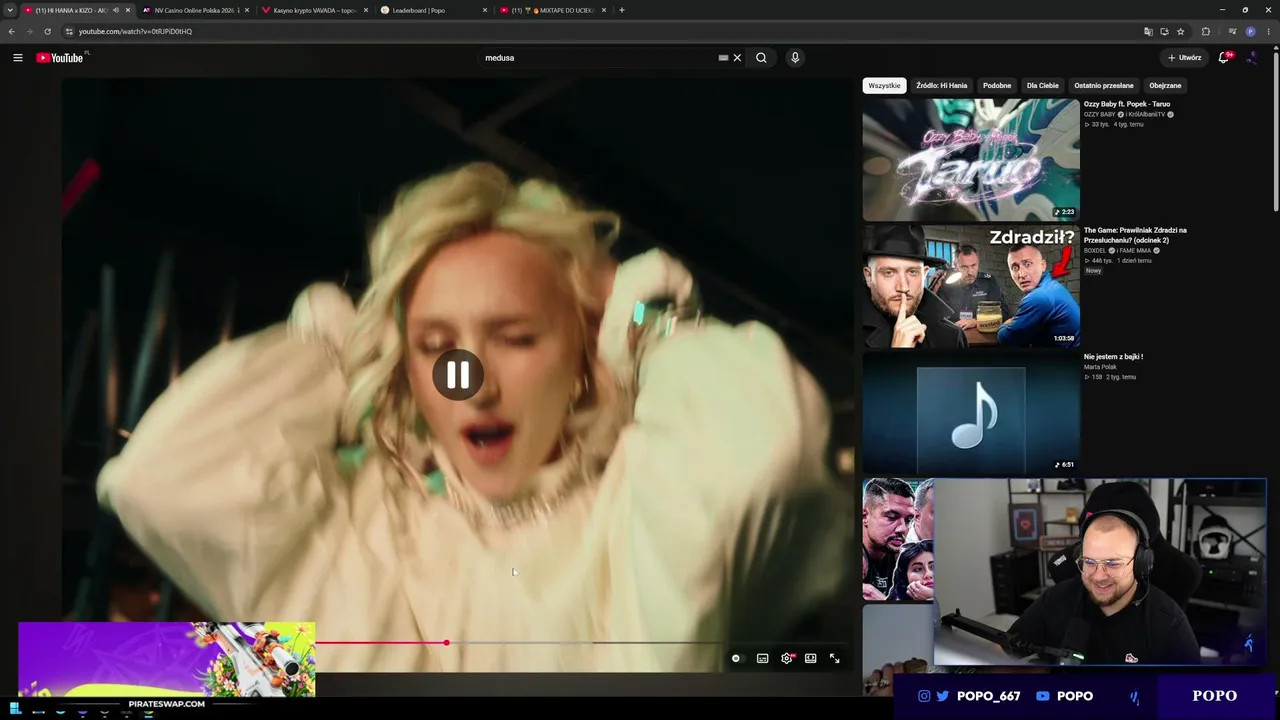Switch player to theater mode
Screen dimensions: 1280x720
tap(811, 658)
